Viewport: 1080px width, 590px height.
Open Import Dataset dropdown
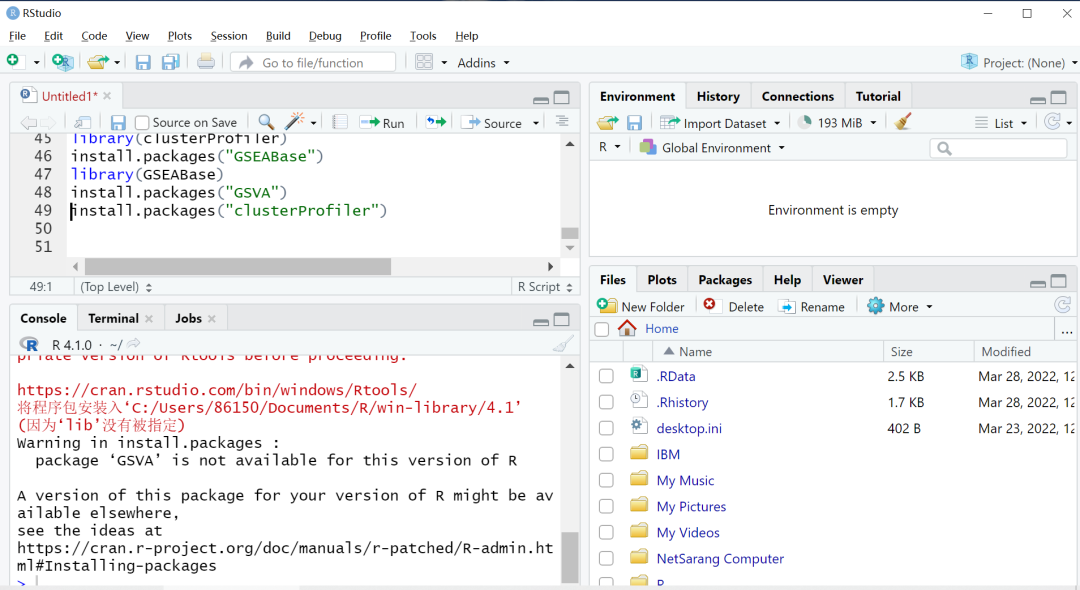pyautogui.click(x=720, y=123)
